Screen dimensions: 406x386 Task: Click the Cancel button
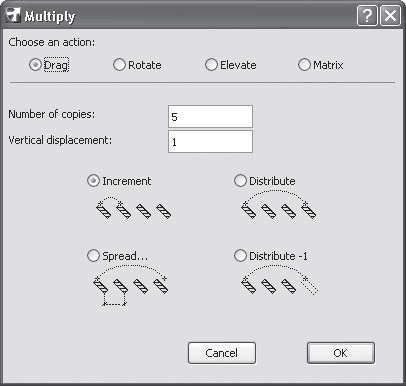pyautogui.click(x=222, y=353)
